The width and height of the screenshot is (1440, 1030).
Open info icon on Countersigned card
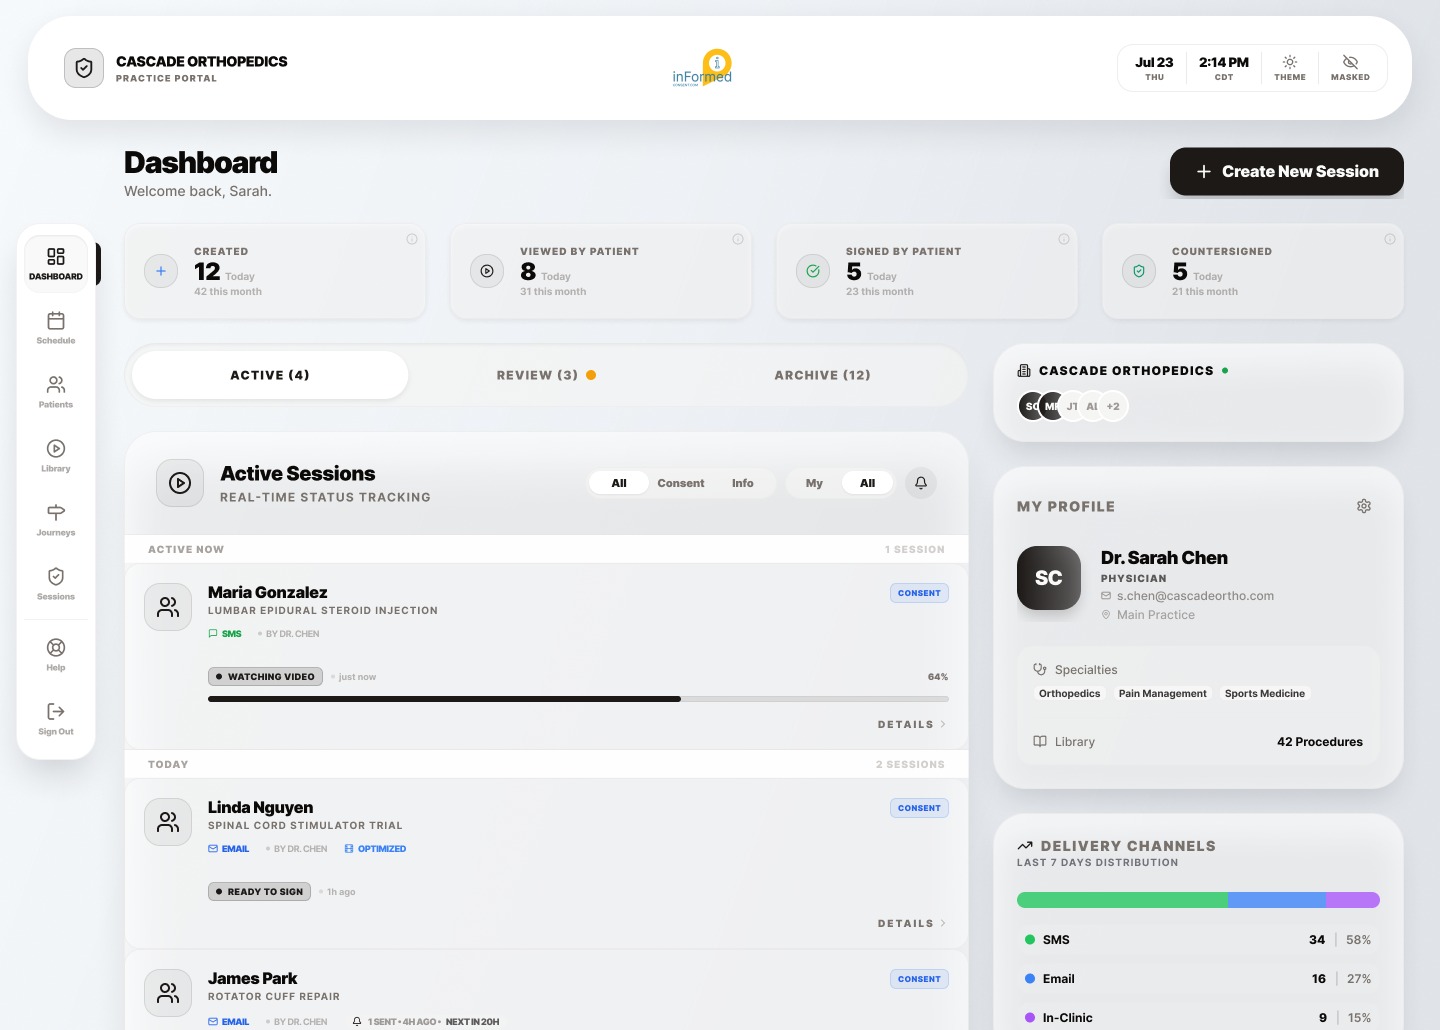(x=1390, y=239)
